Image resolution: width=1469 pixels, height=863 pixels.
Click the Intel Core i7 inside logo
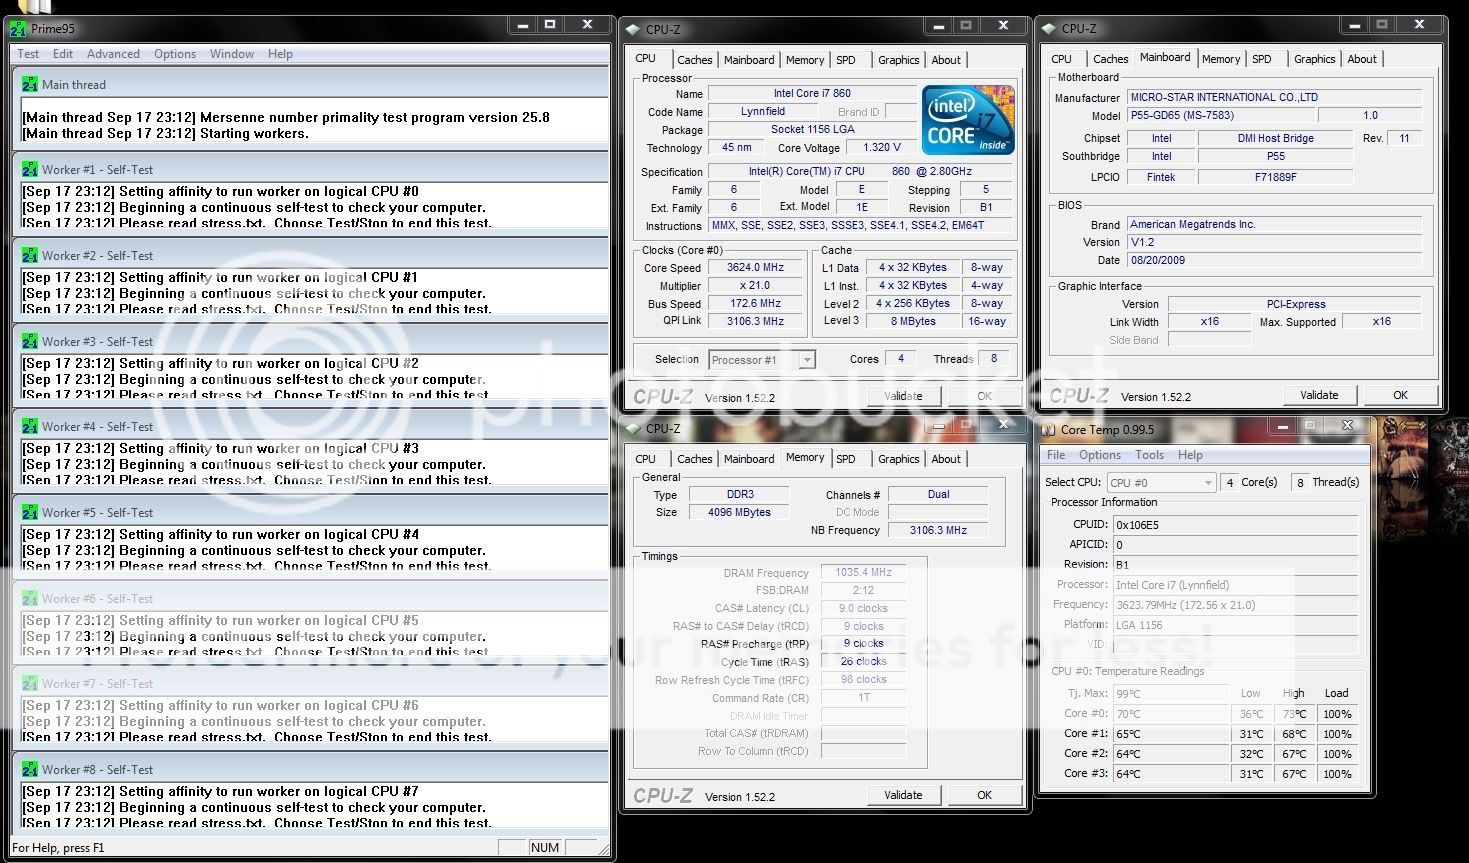click(968, 120)
